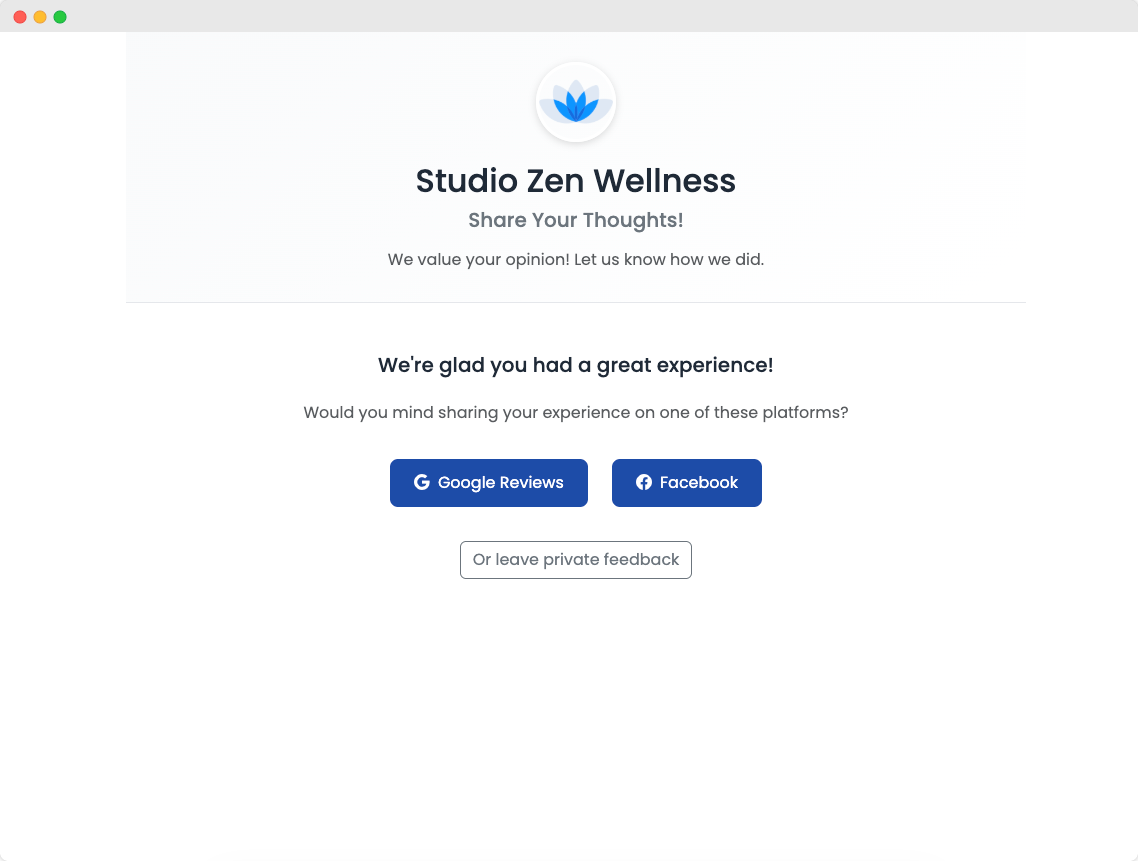Click the Google G icon
This screenshot has height=861, width=1138.
tap(422, 483)
